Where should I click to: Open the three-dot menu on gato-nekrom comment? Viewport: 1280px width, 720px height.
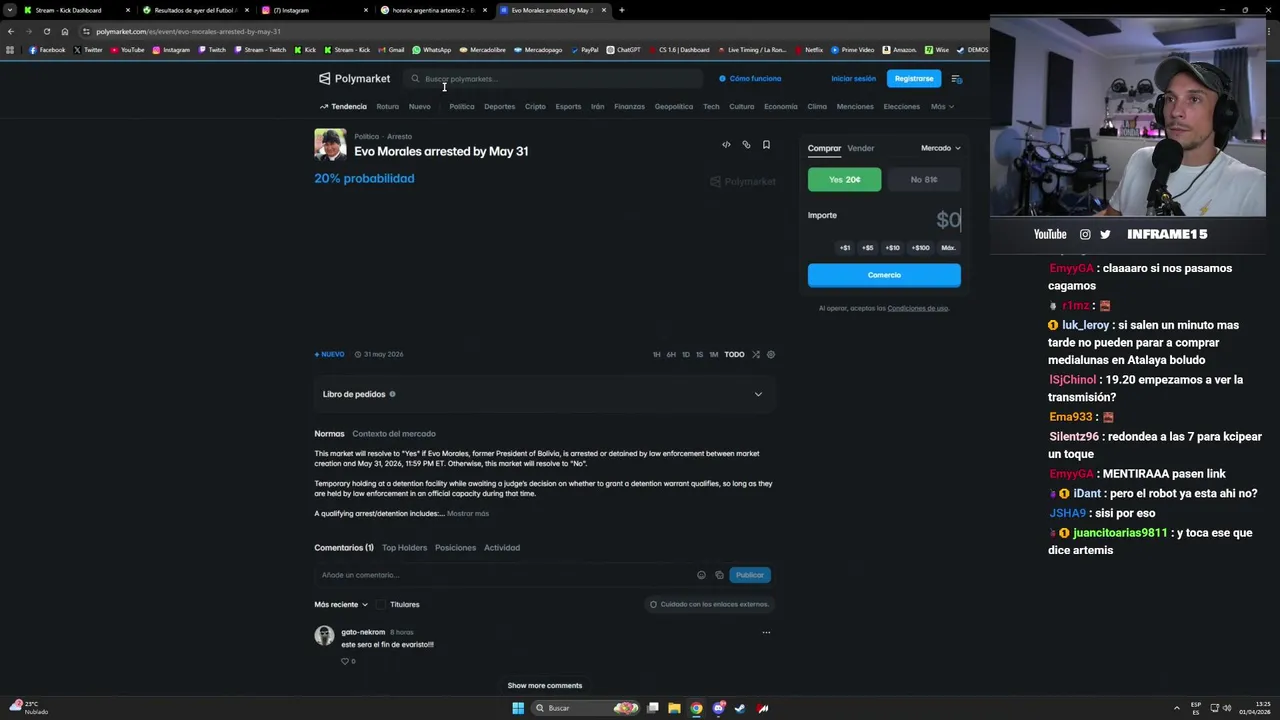coord(766,632)
